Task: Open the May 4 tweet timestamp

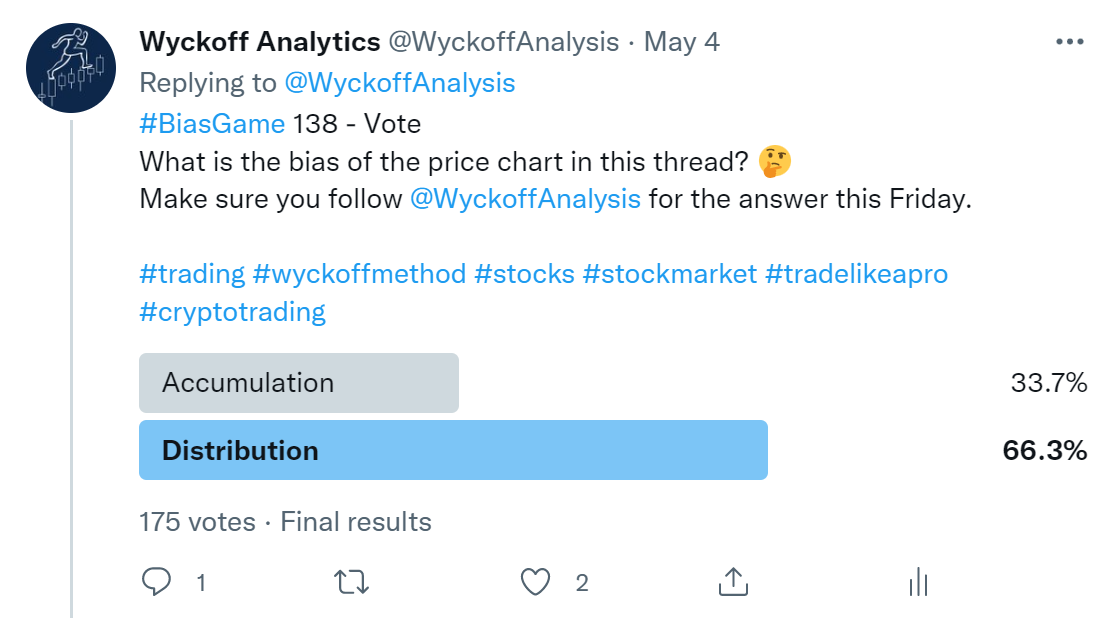Action: [x=681, y=42]
